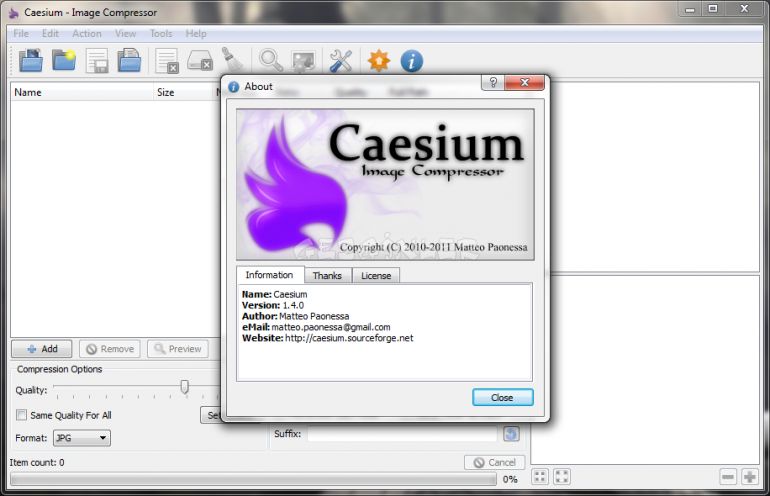The width and height of the screenshot is (770, 496).
Task: Click the Remove button
Action: 110,349
